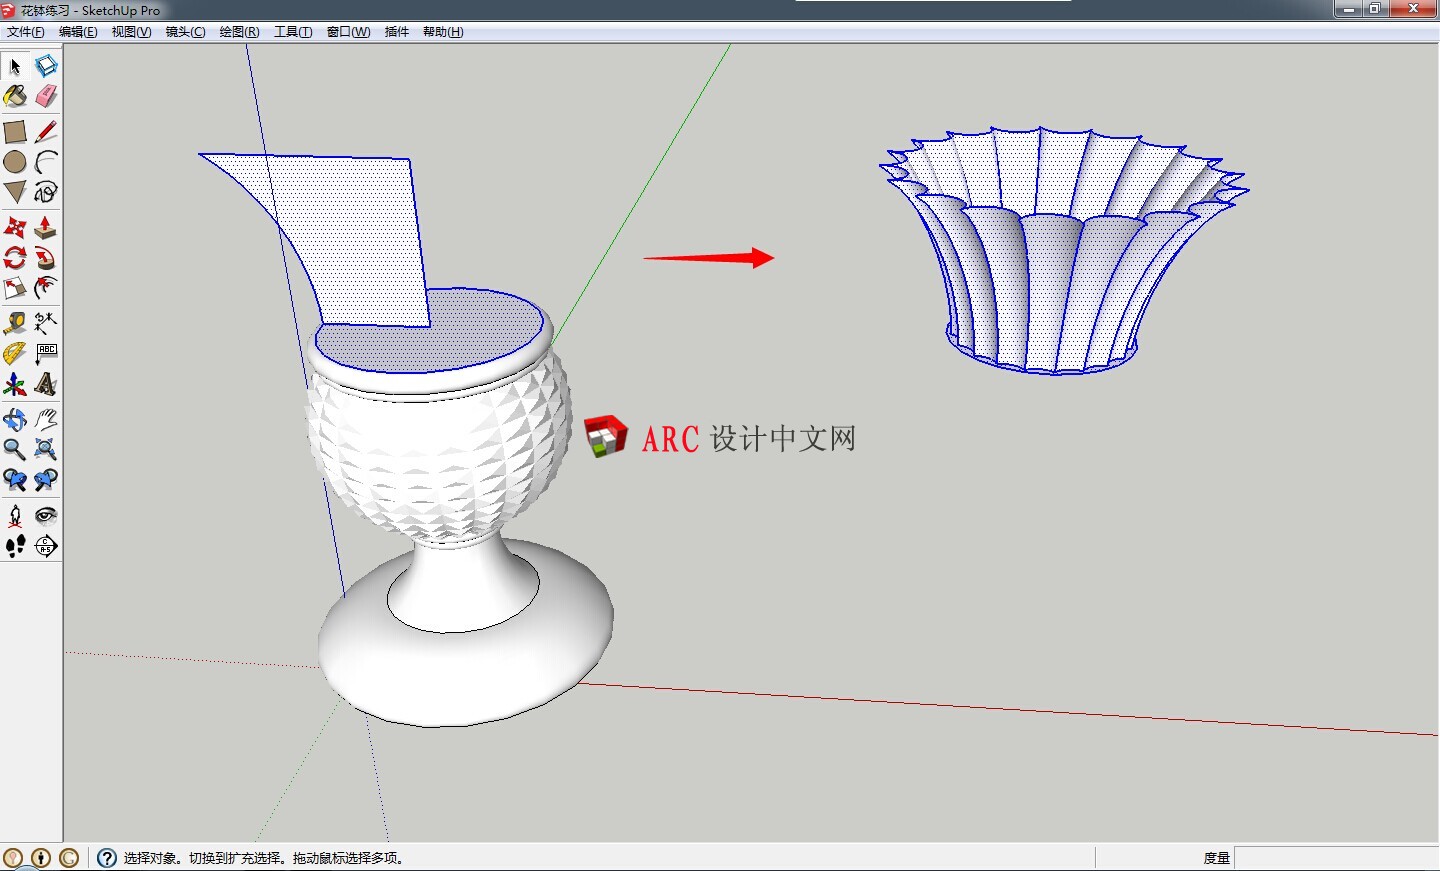Activate the Freehand scribble tool

coord(46,192)
